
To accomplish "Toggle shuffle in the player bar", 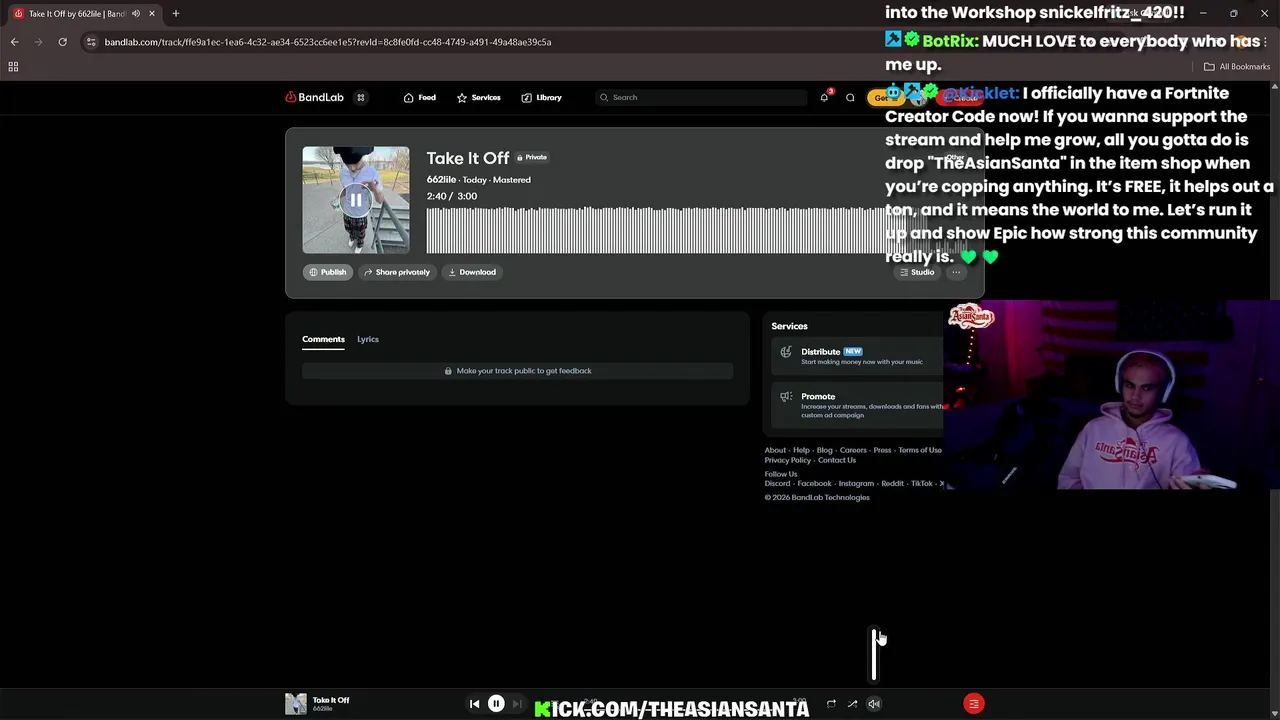I will click(x=852, y=704).
